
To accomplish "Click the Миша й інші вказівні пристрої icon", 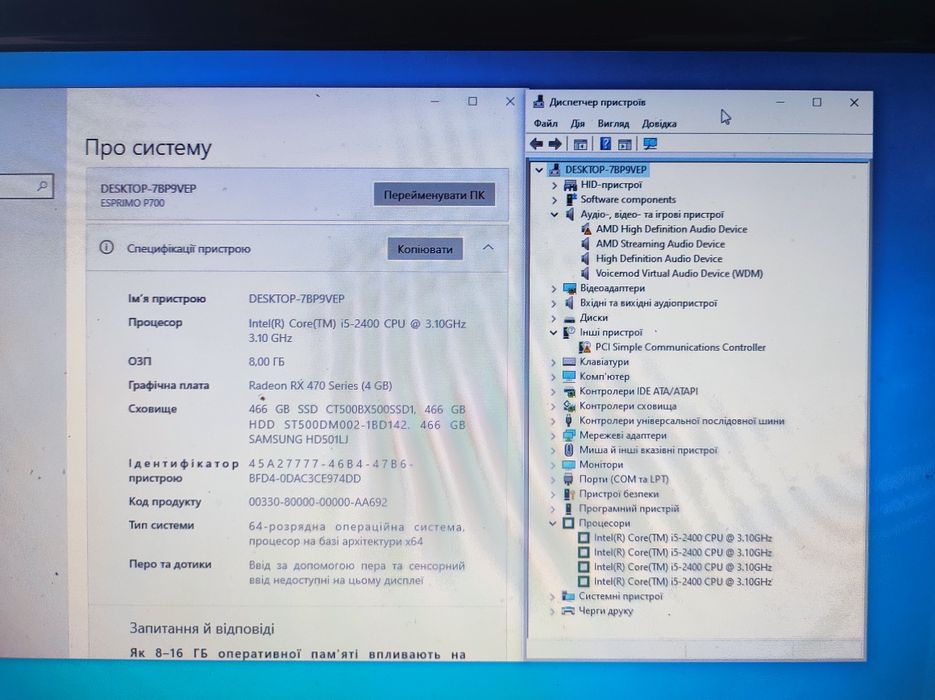I will pos(569,450).
